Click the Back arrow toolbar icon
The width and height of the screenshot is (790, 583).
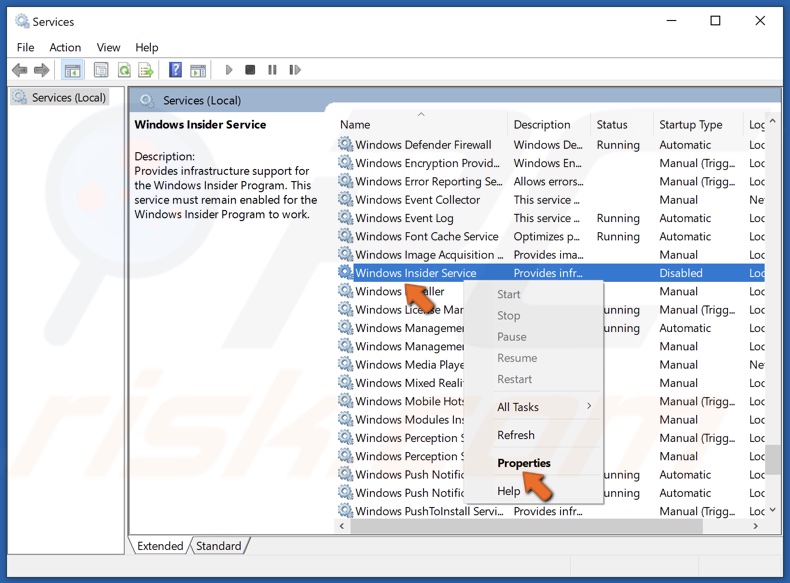point(20,70)
